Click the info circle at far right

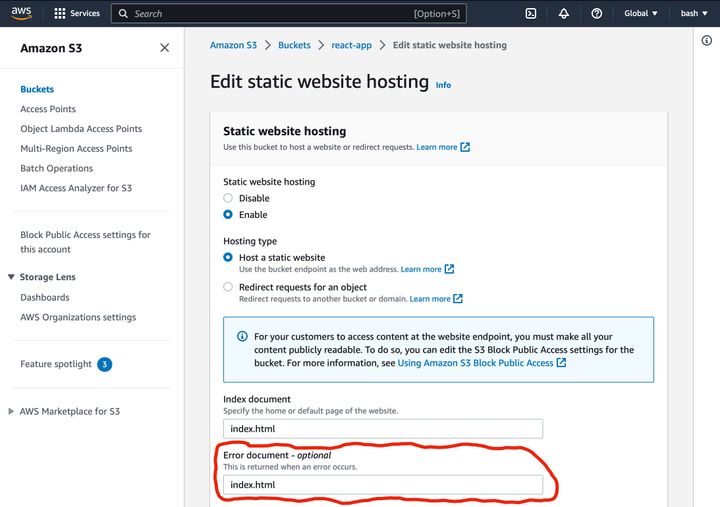(x=707, y=39)
